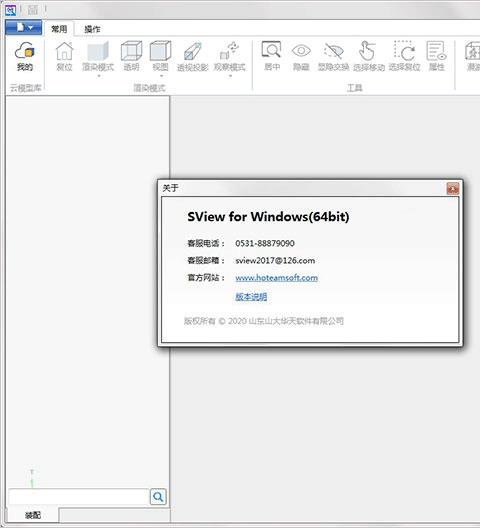Focus the assembly search input field

point(78,497)
